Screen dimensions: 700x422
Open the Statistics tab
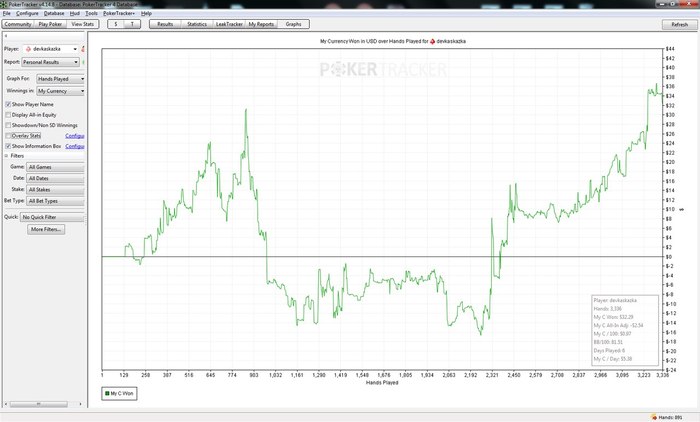click(x=197, y=24)
